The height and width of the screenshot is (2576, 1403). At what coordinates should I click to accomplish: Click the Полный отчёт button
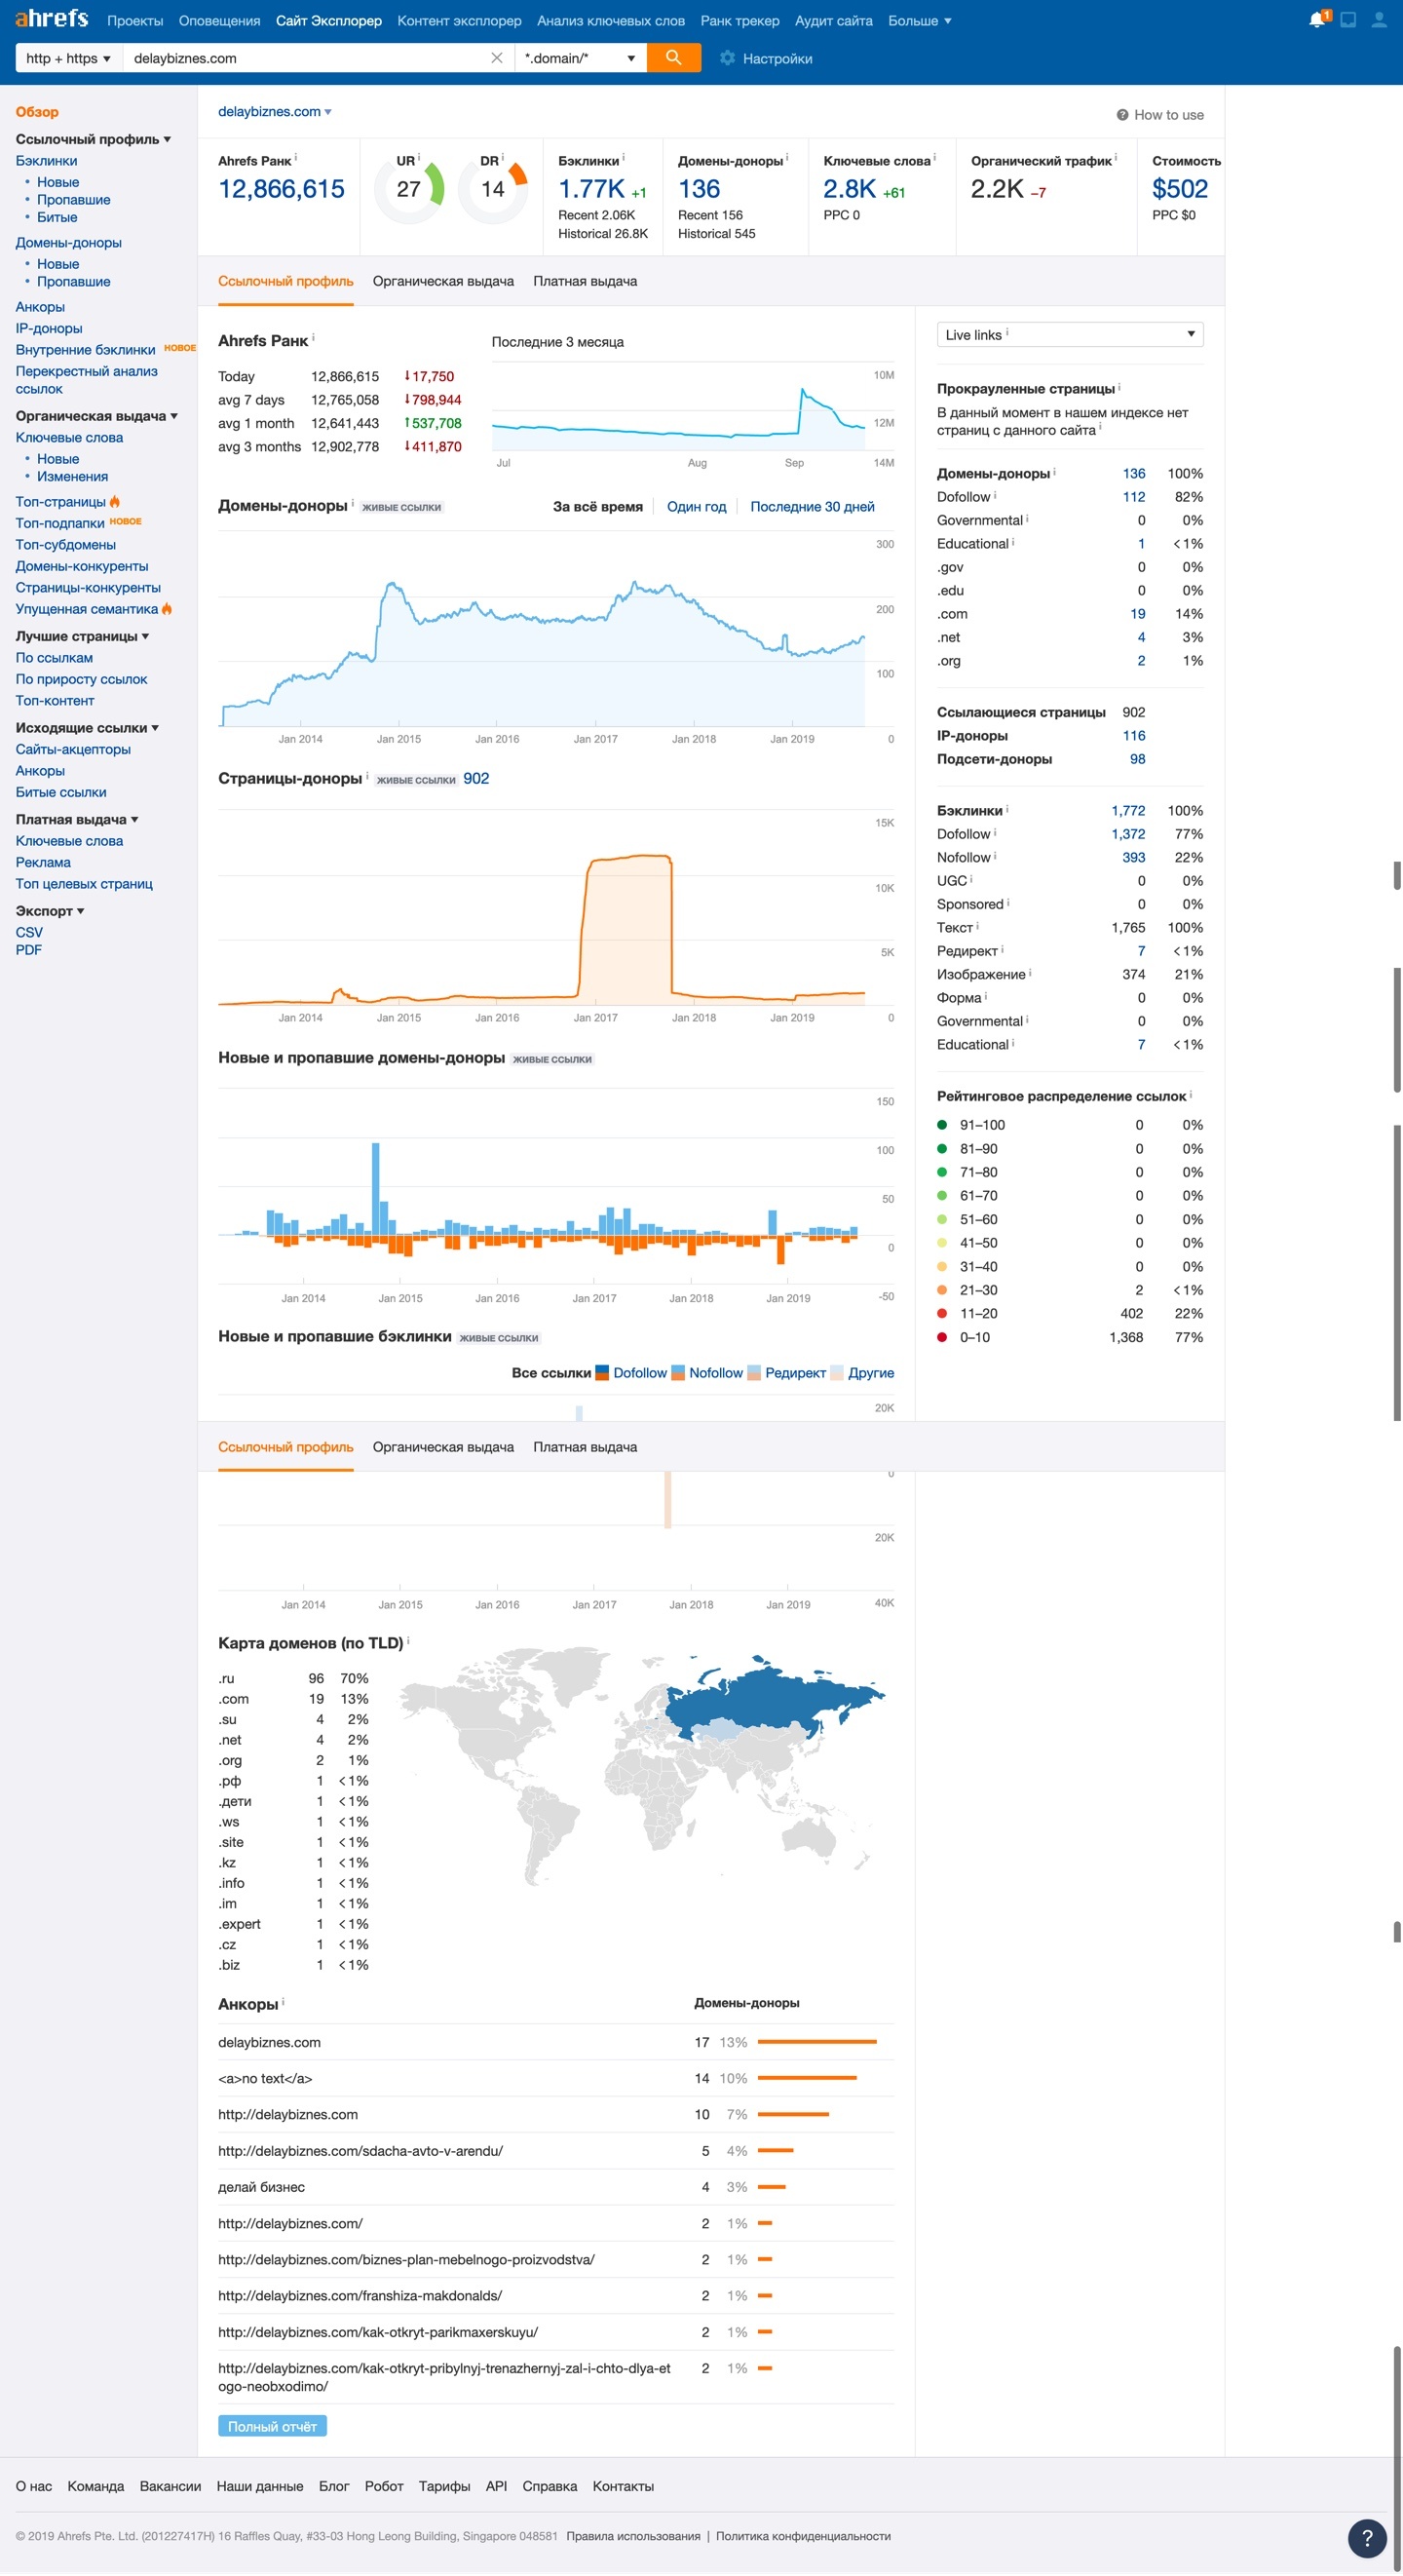click(x=272, y=2427)
